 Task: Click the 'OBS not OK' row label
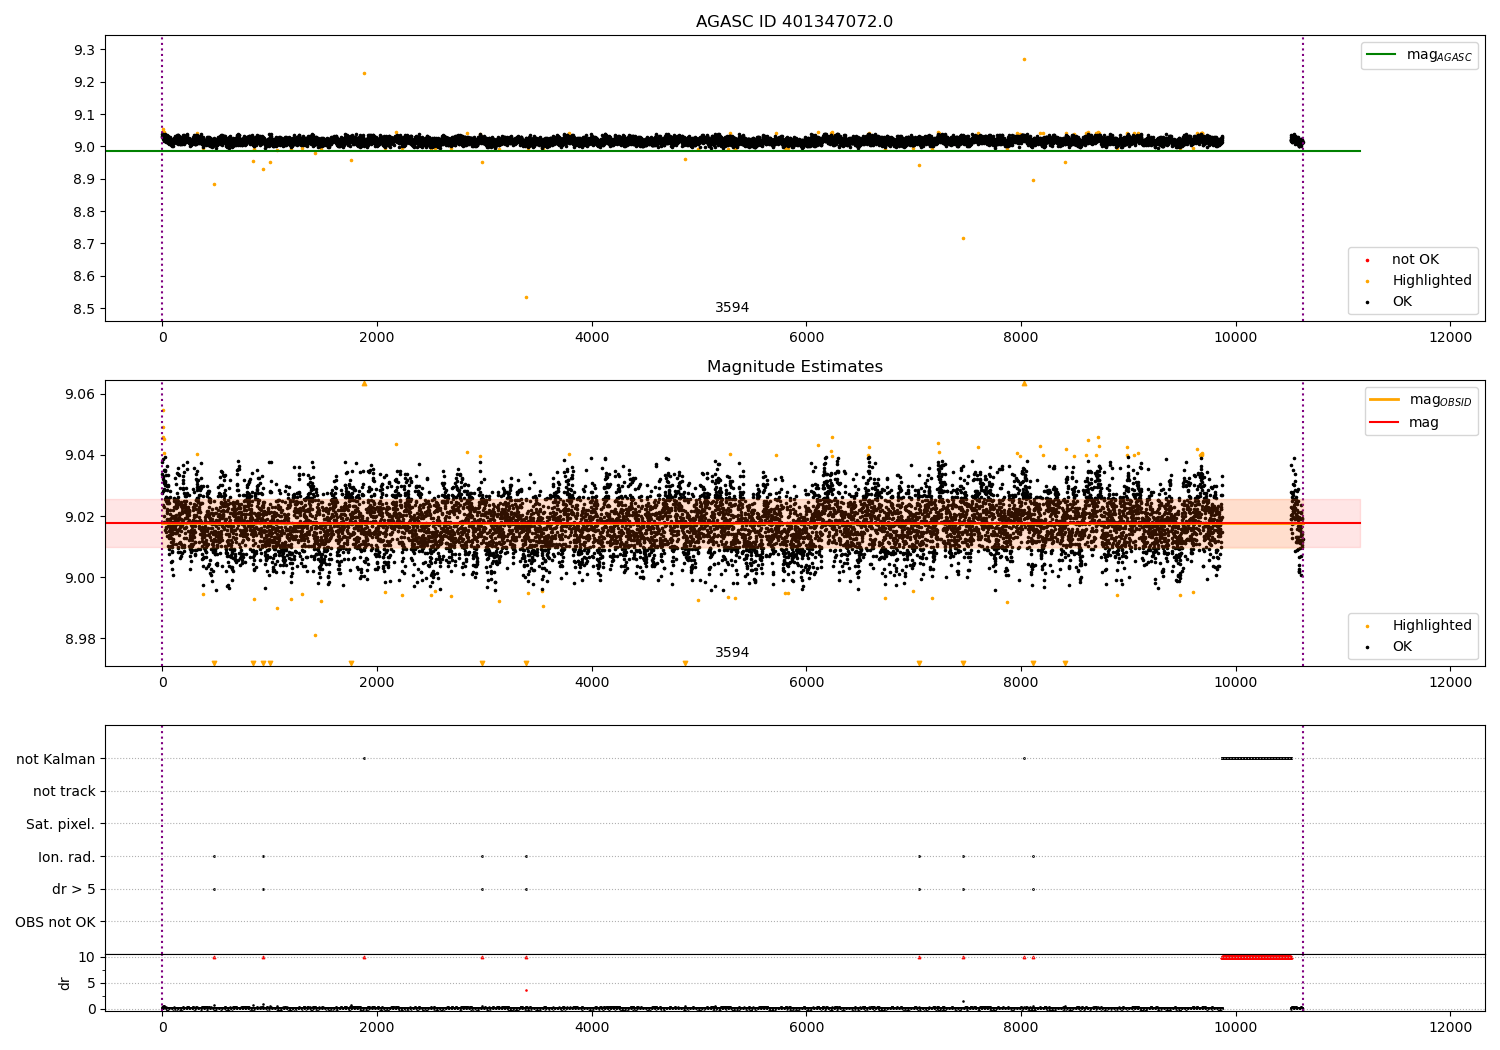point(55,922)
